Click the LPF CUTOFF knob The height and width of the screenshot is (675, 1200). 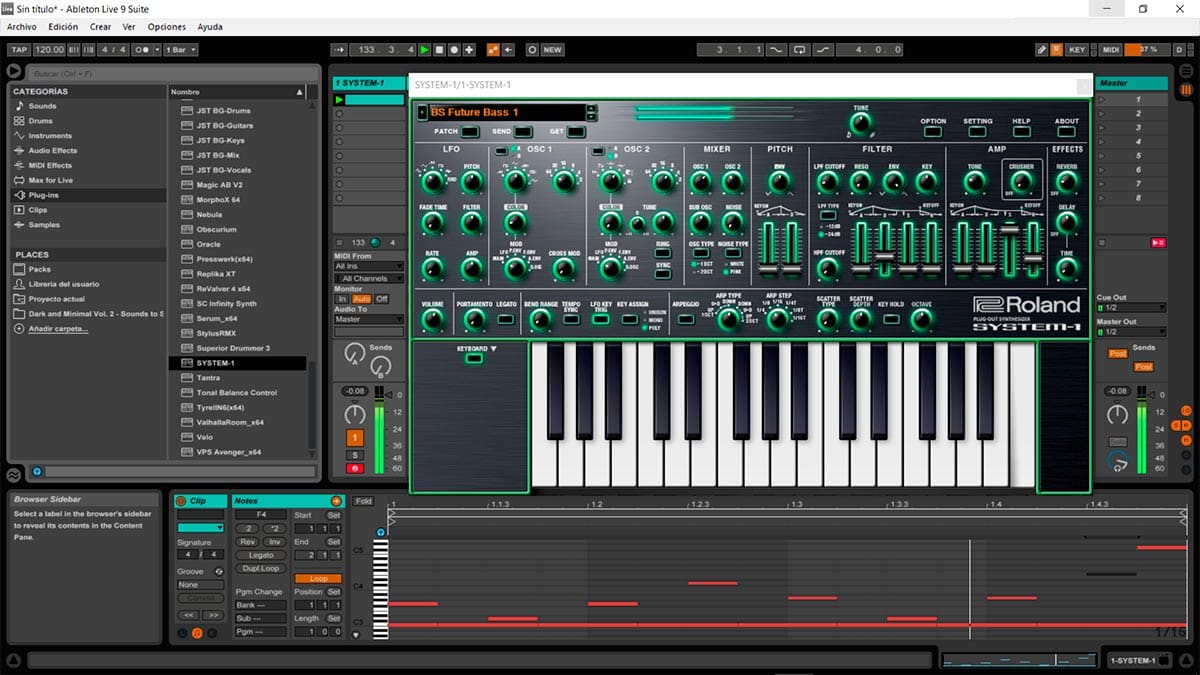click(827, 182)
